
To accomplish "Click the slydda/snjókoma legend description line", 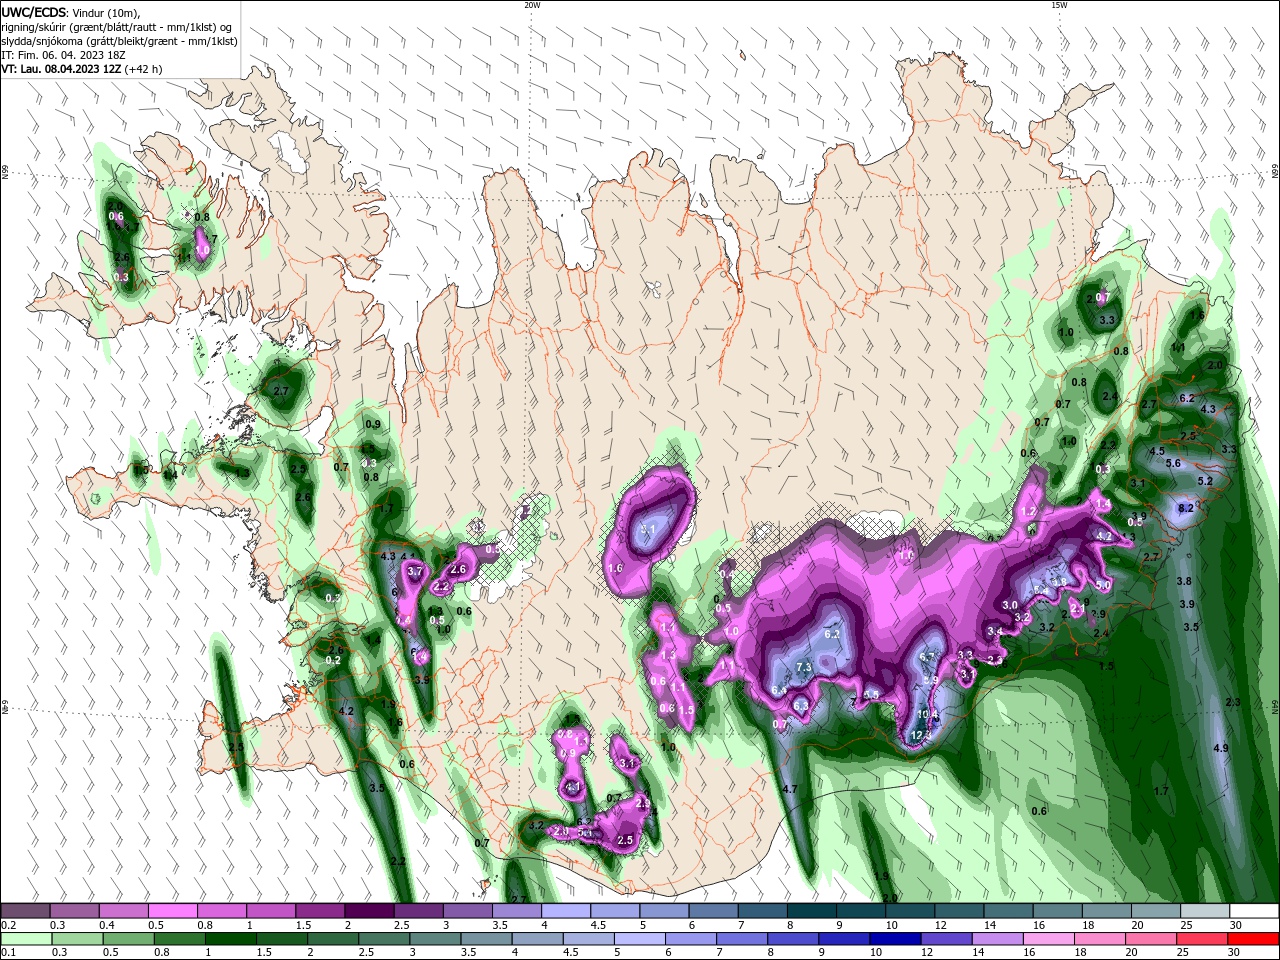I will click(120, 41).
